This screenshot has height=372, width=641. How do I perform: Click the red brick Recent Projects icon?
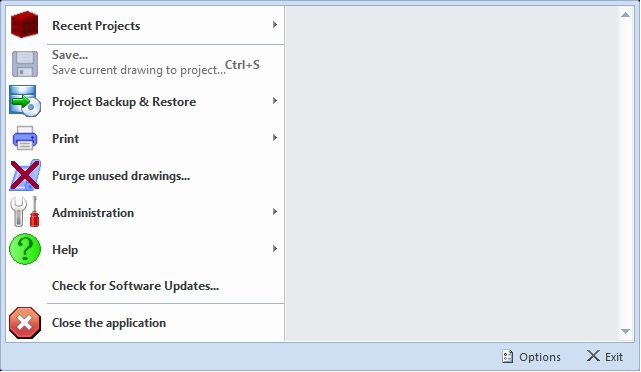25,25
